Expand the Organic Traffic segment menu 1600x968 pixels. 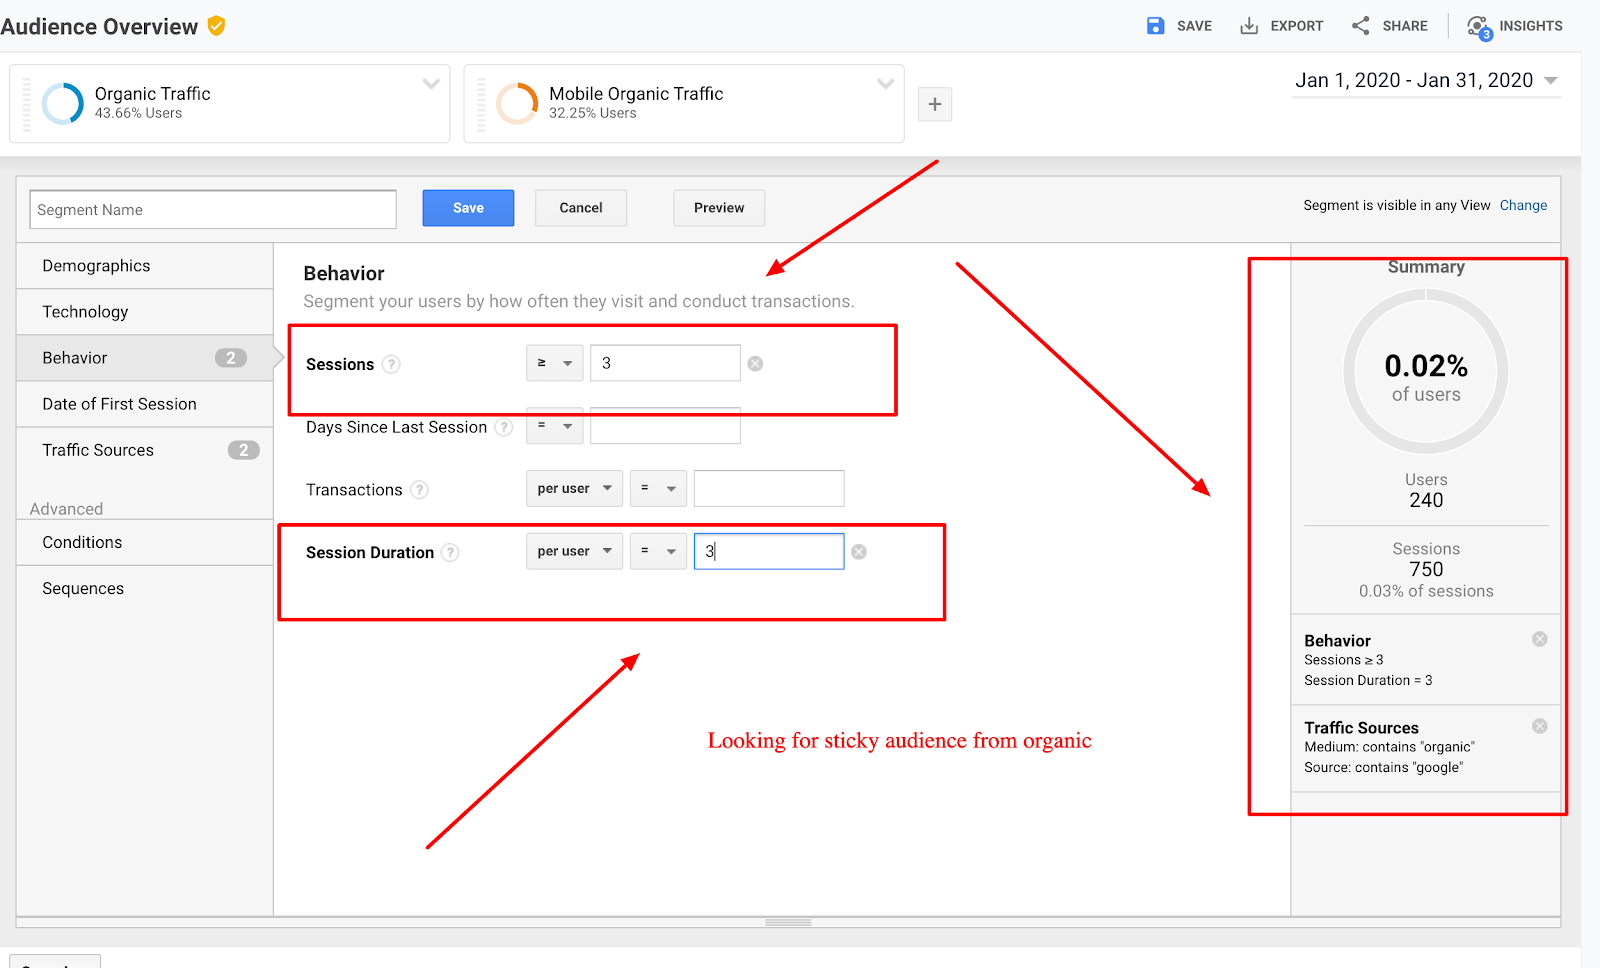[431, 84]
